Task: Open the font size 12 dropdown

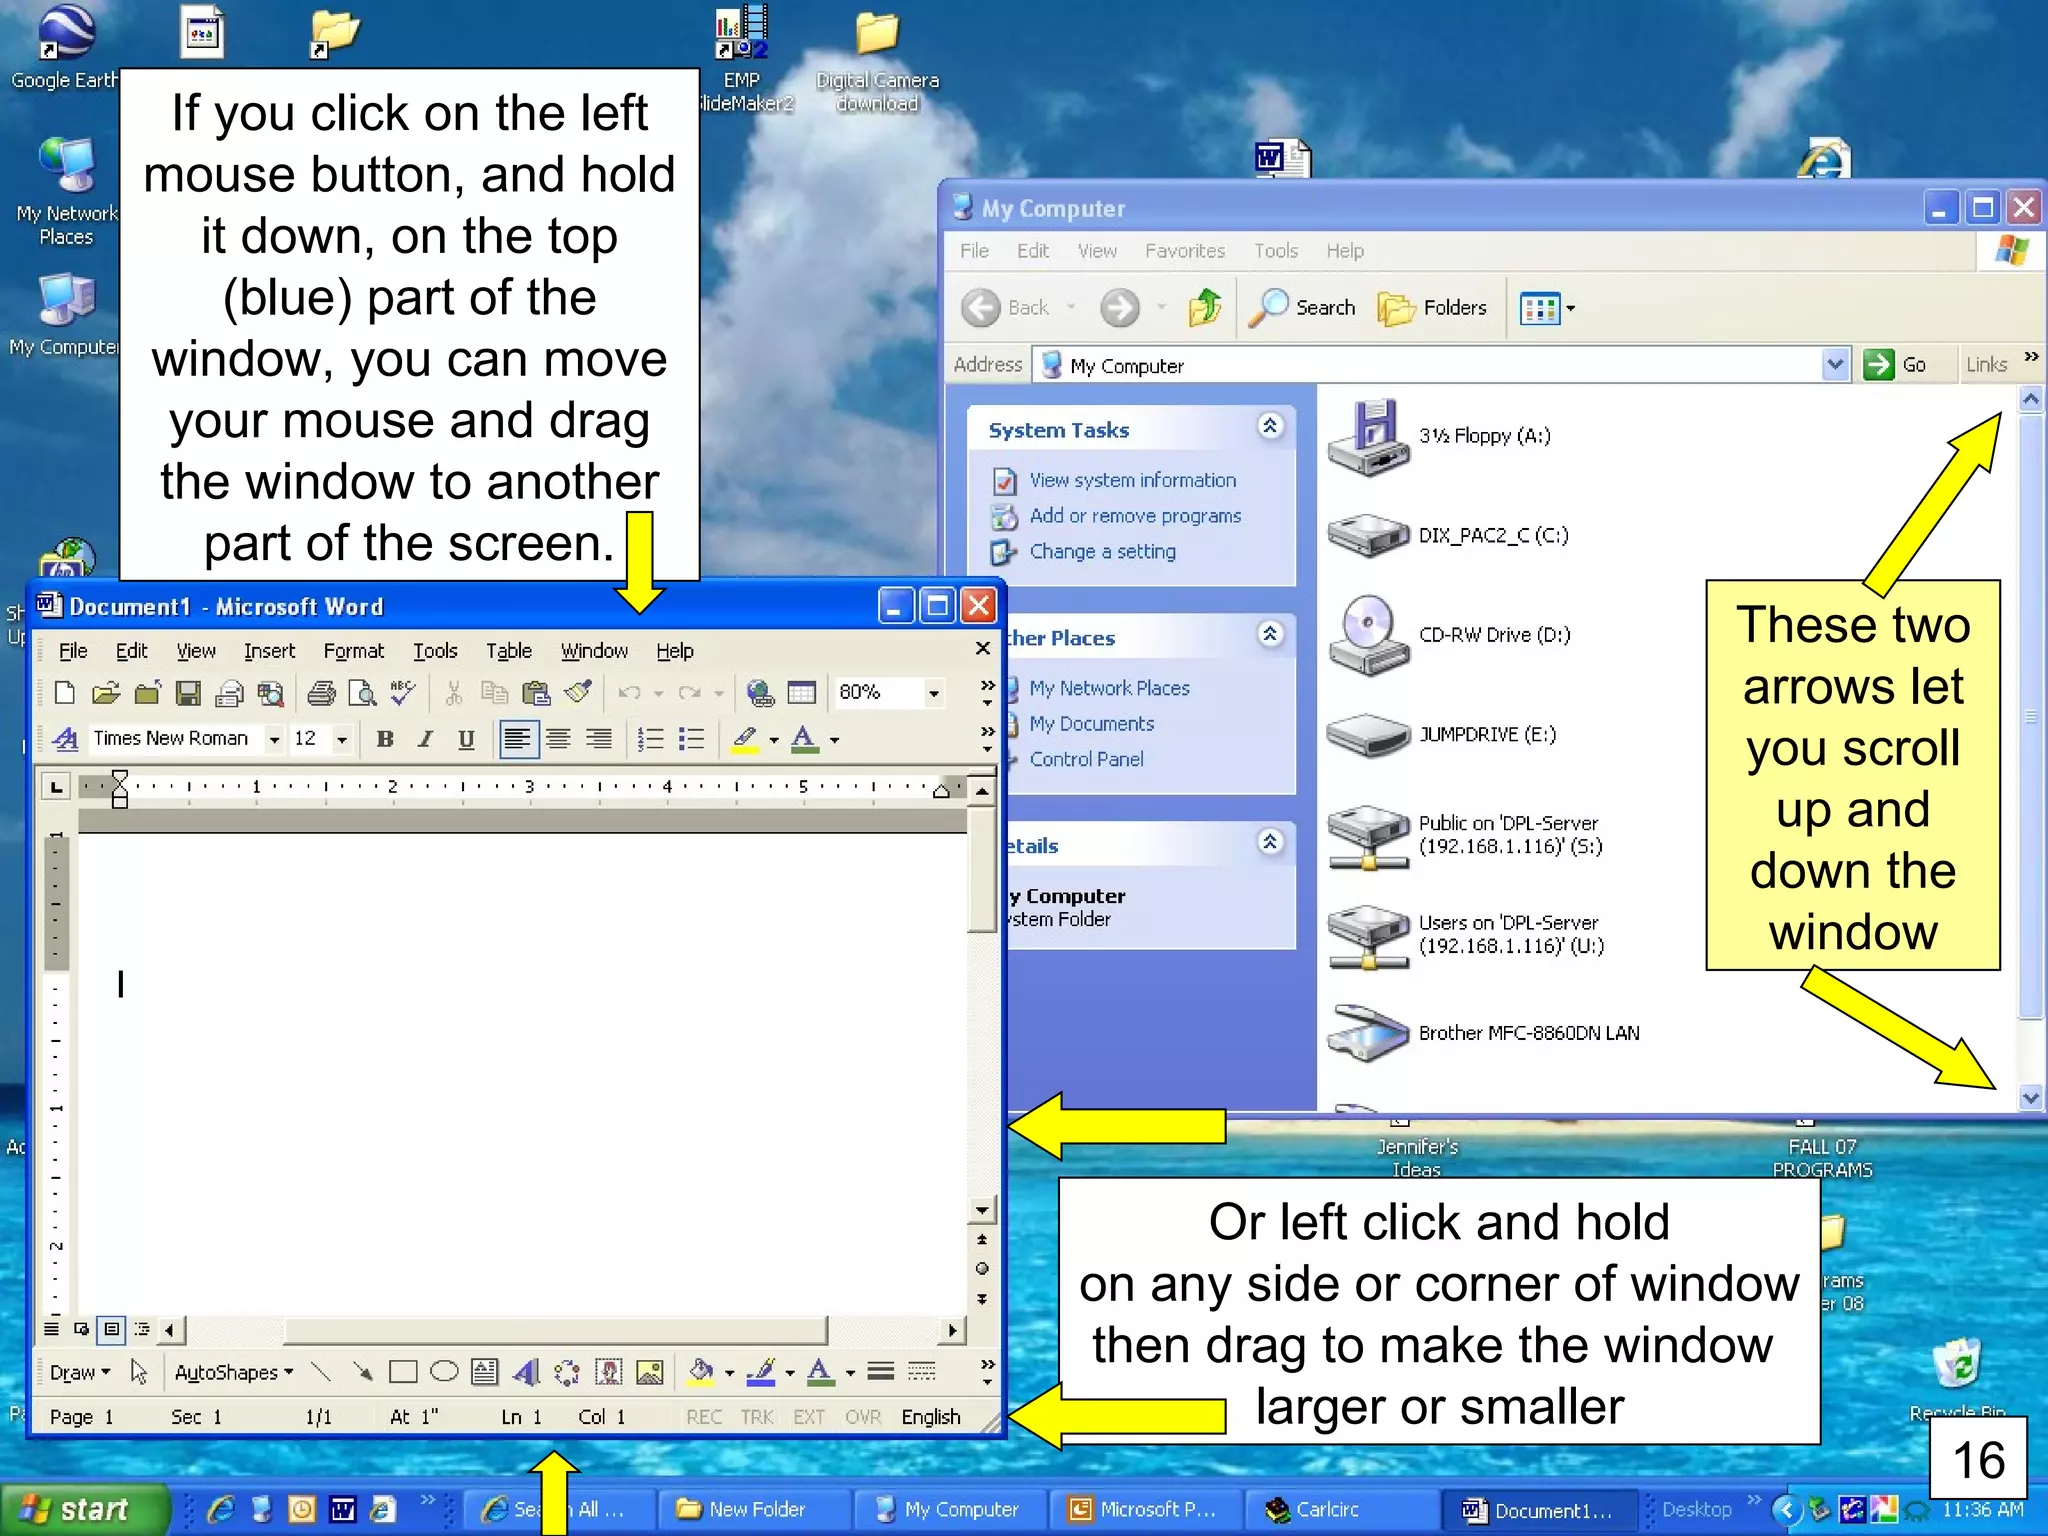Action: point(342,739)
